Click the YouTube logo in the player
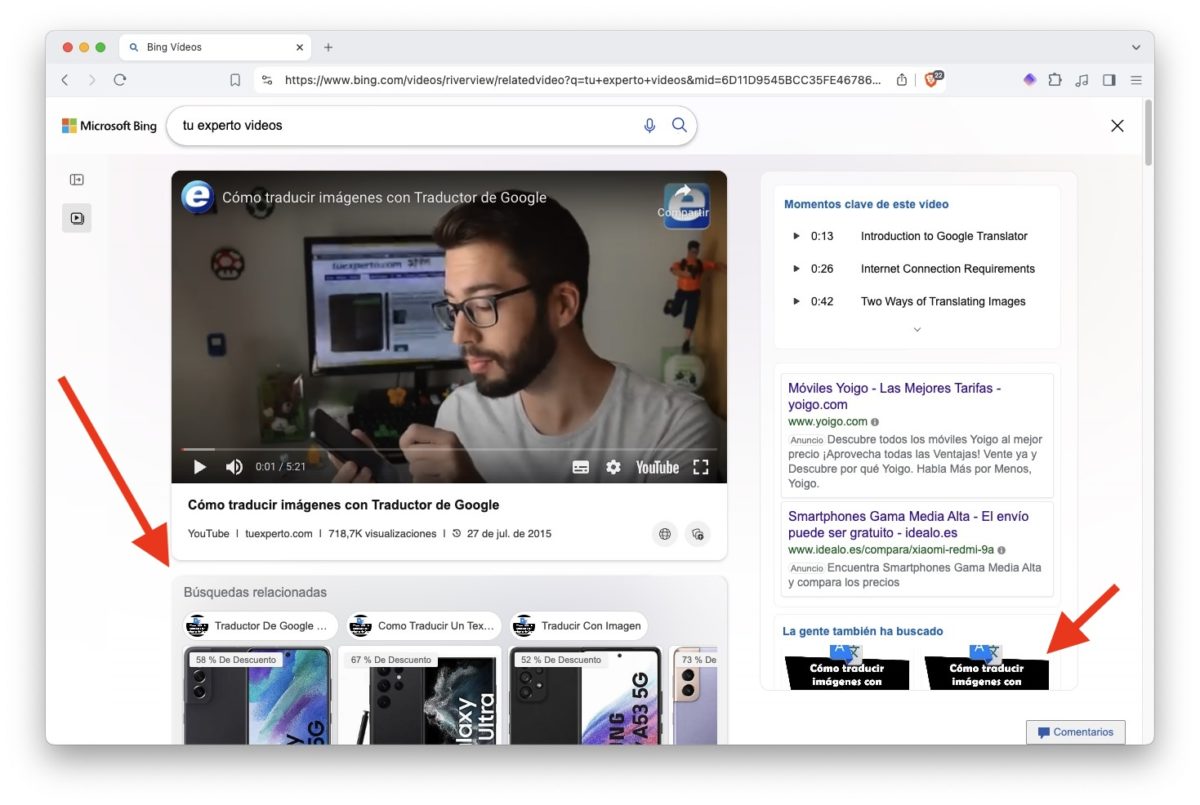Screen dimensions: 1200x805 658,466
